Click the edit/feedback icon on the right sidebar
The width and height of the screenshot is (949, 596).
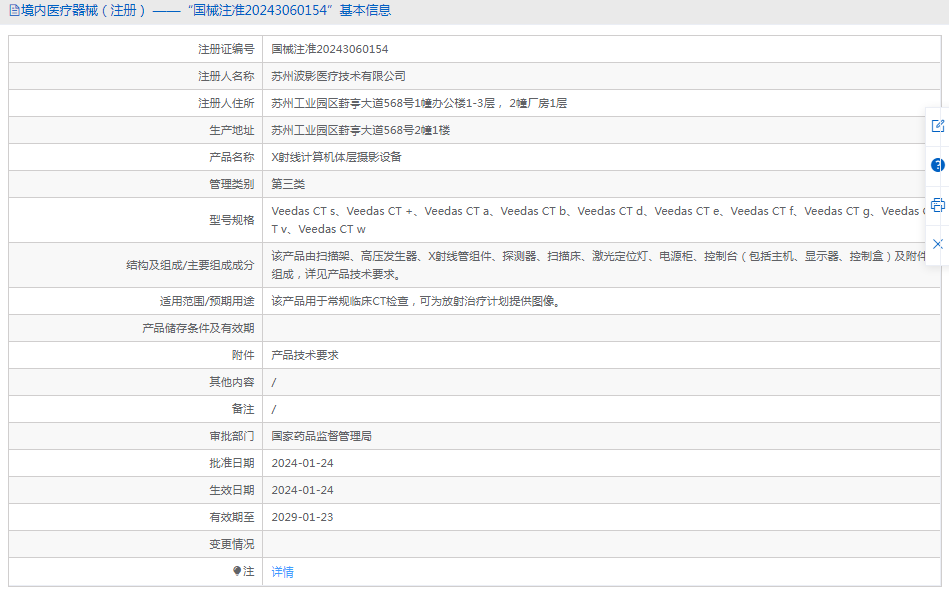(938, 126)
